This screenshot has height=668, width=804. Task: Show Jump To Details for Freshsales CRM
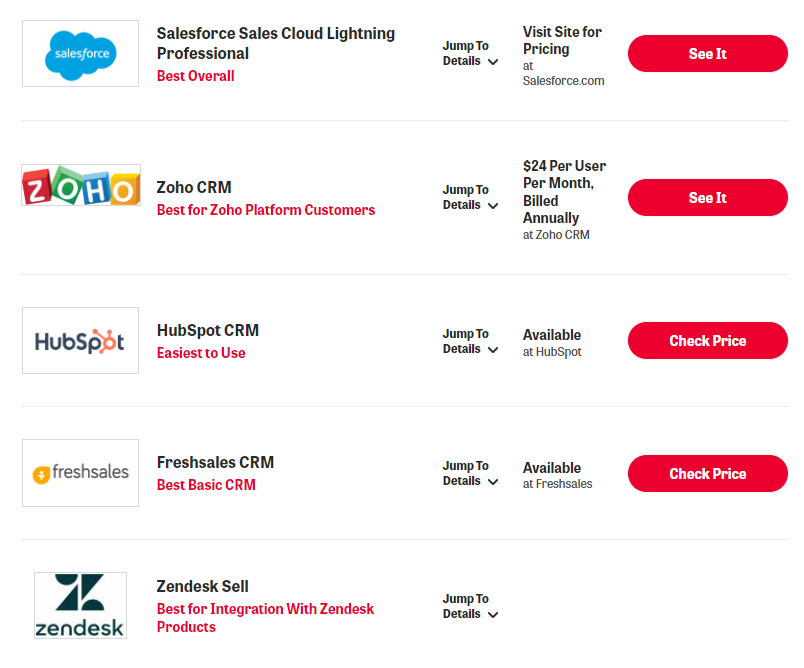470,474
